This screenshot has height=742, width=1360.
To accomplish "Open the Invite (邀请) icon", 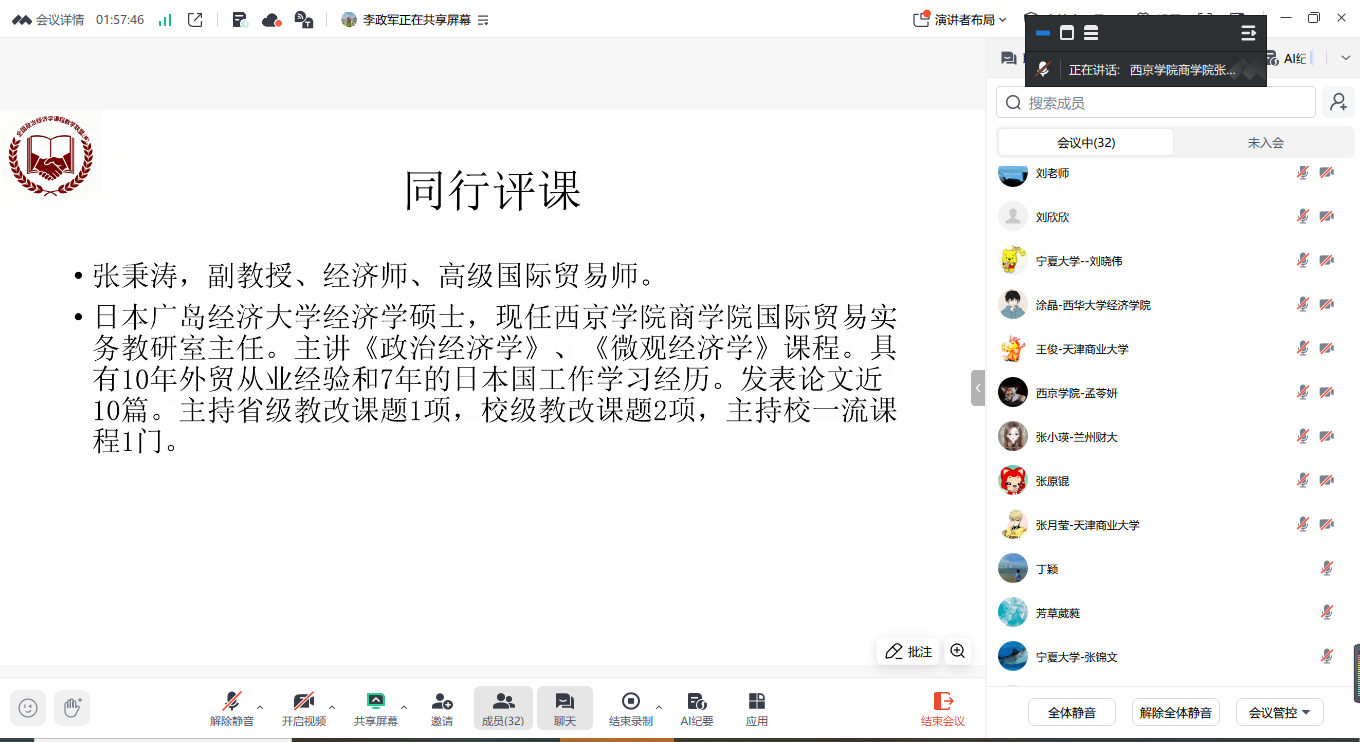I will 442,708.
